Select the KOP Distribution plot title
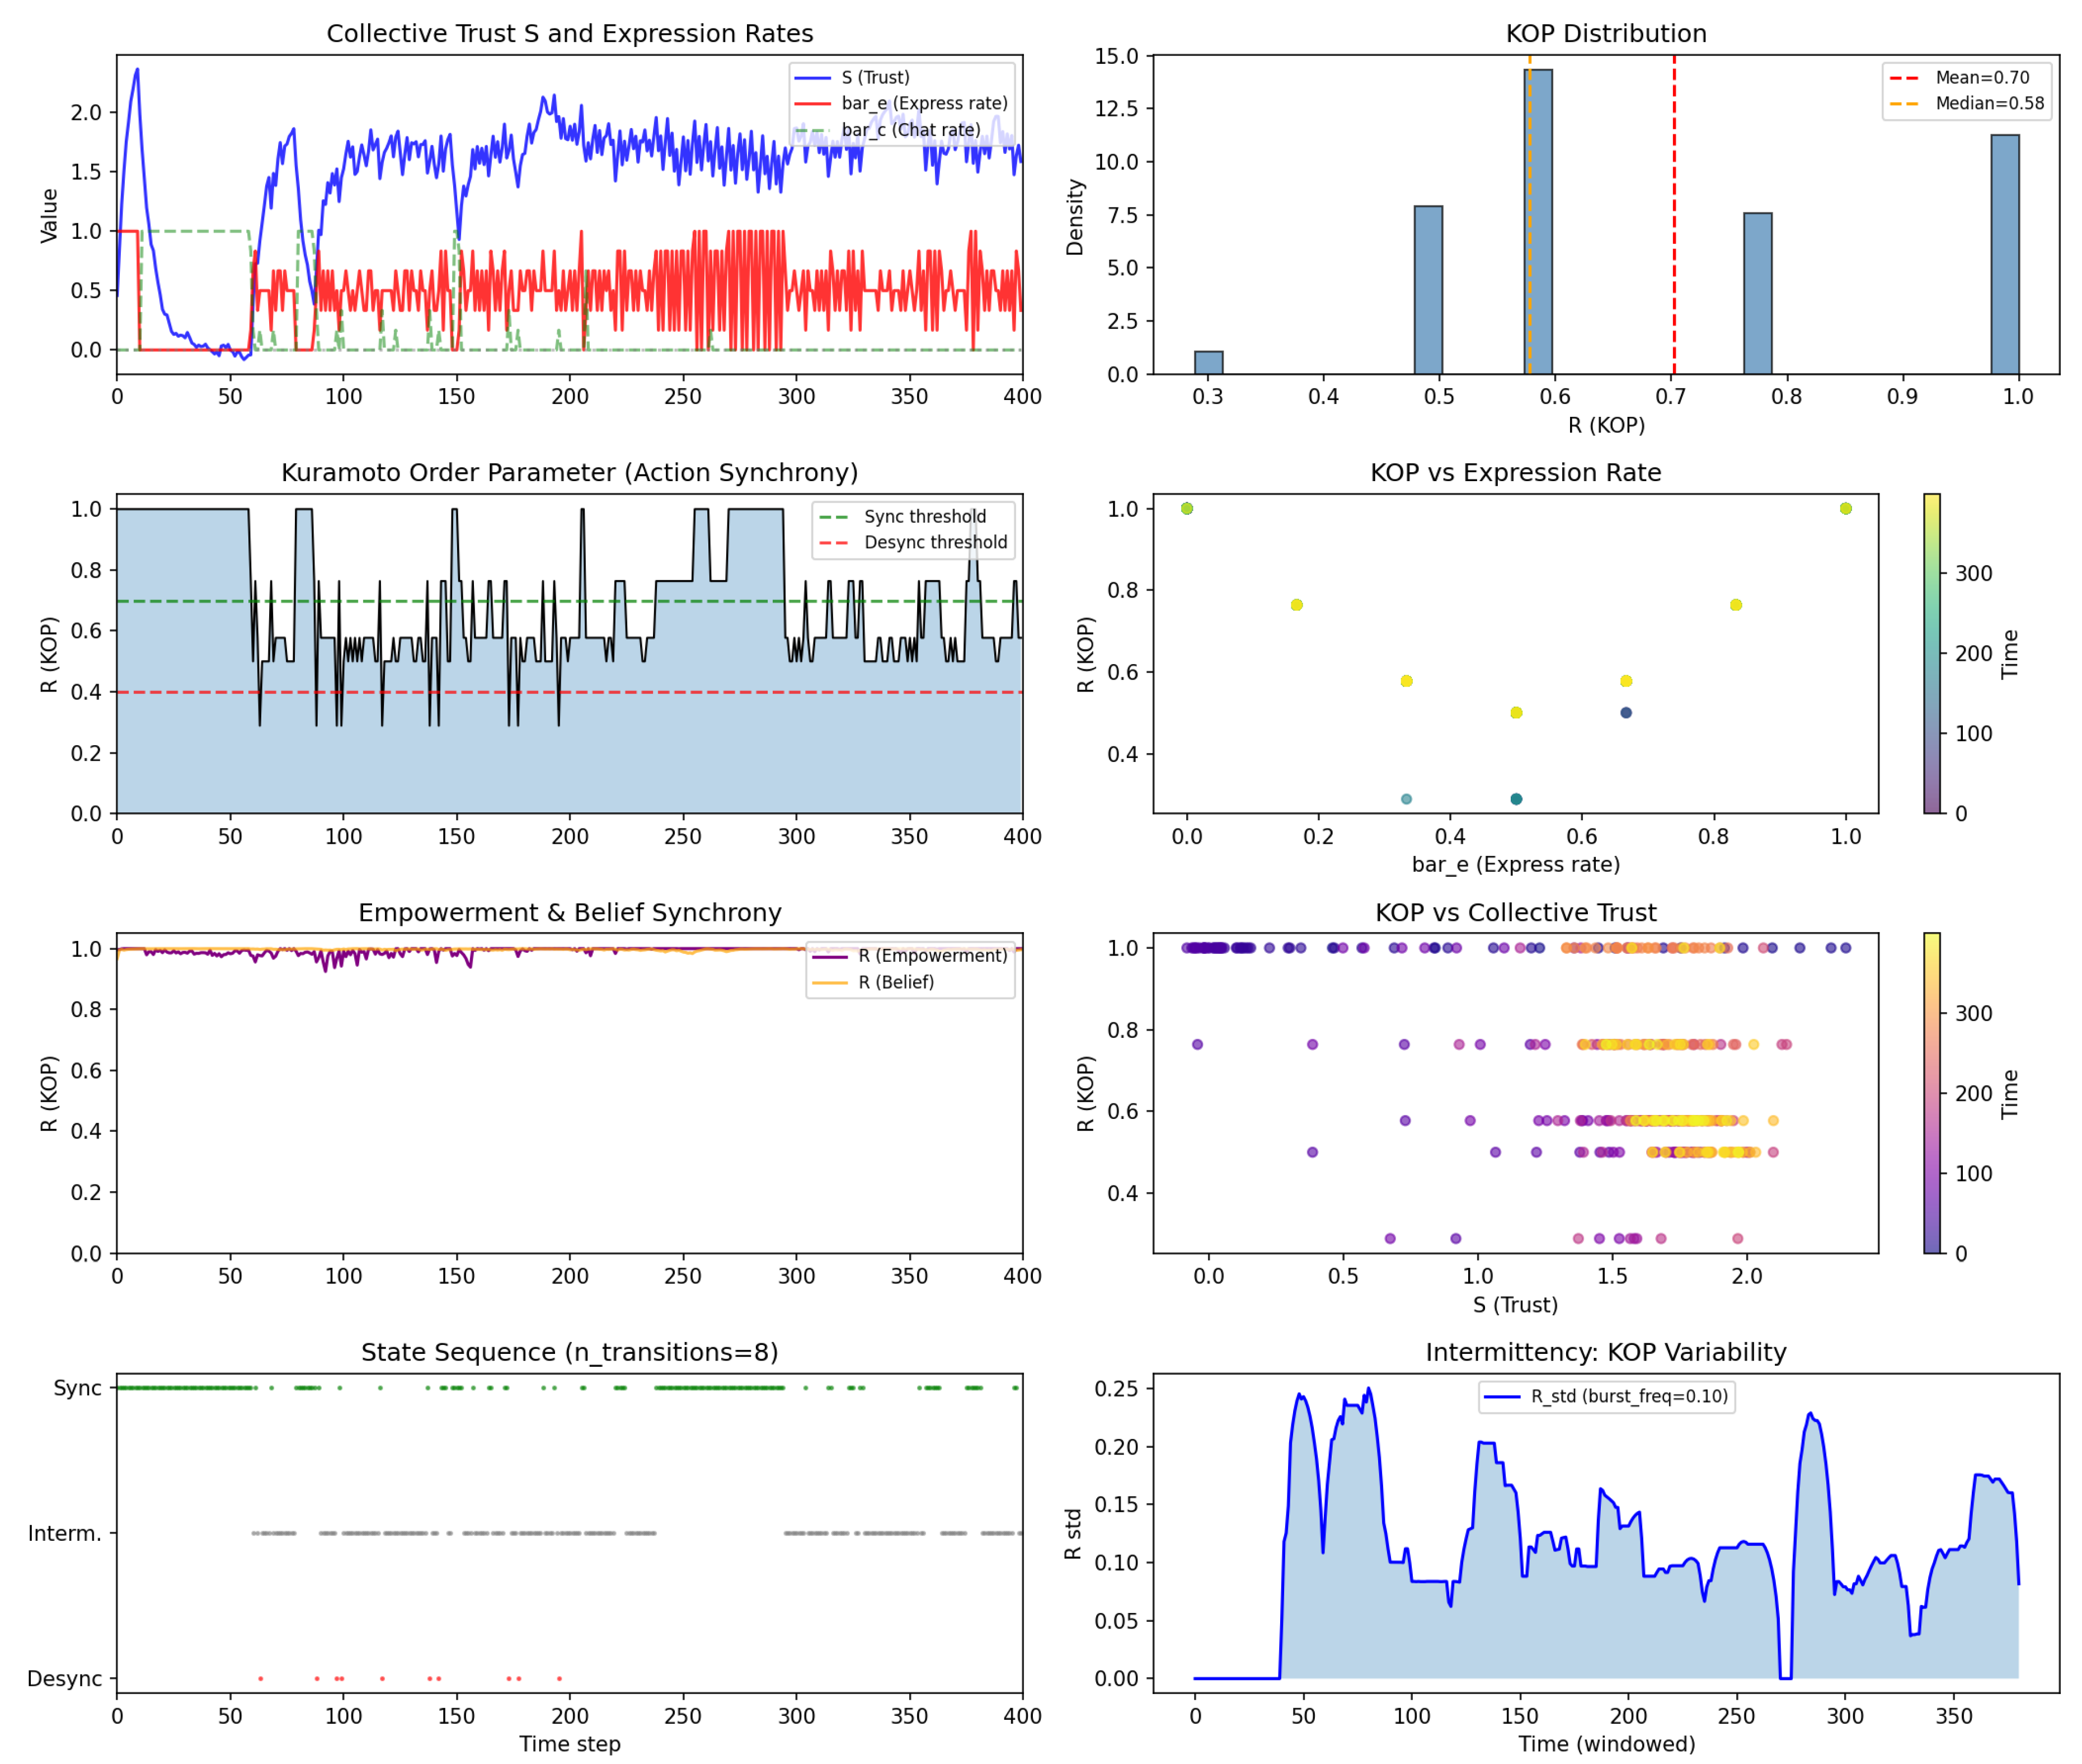 tap(1604, 33)
